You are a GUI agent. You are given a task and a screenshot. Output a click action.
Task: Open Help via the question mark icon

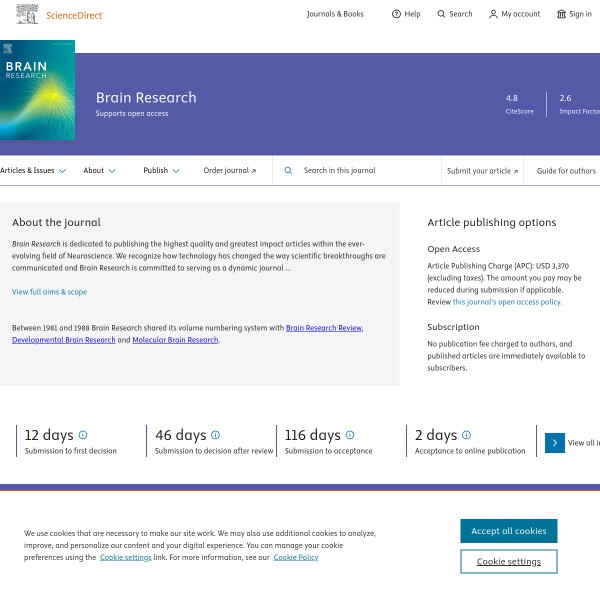click(396, 14)
